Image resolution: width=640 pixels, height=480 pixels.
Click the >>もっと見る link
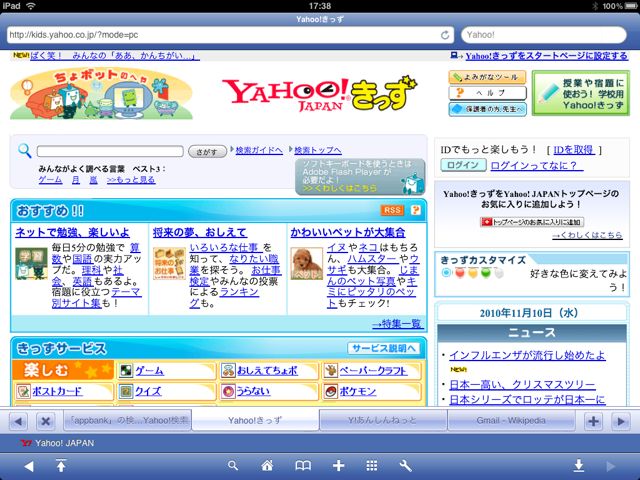(131, 180)
